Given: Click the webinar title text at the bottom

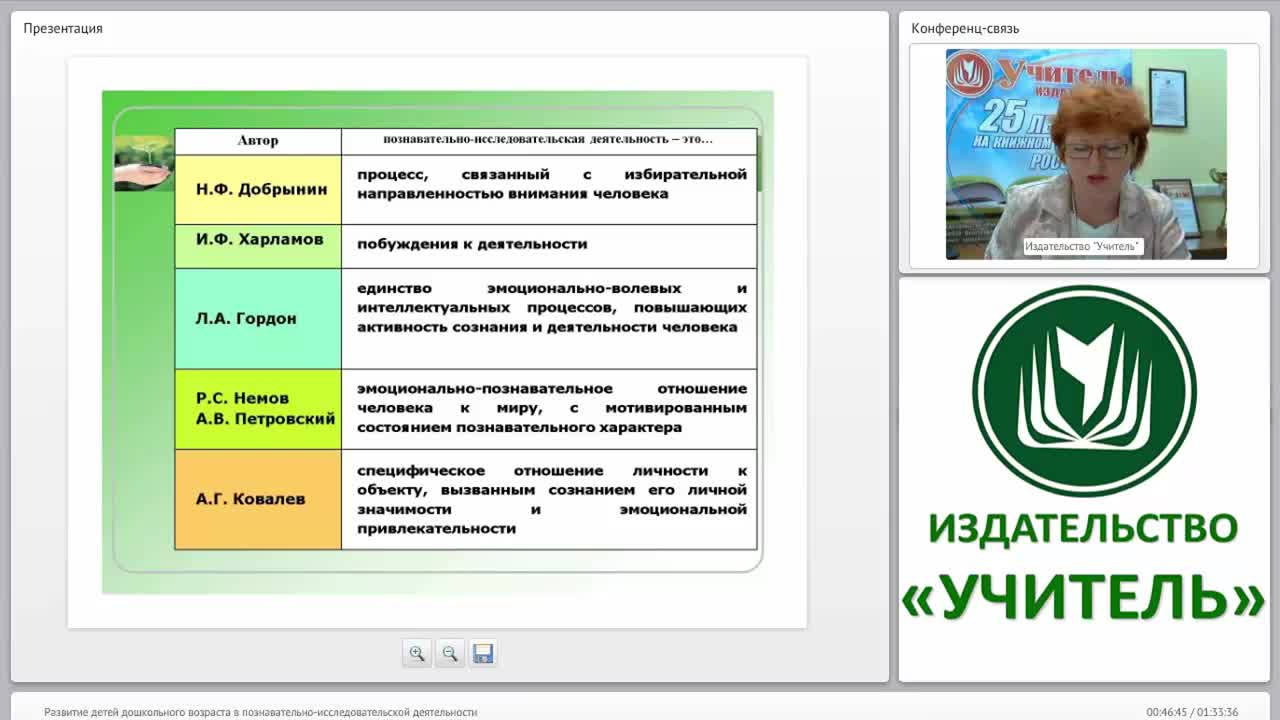Looking at the screenshot, I should [x=260, y=712].
